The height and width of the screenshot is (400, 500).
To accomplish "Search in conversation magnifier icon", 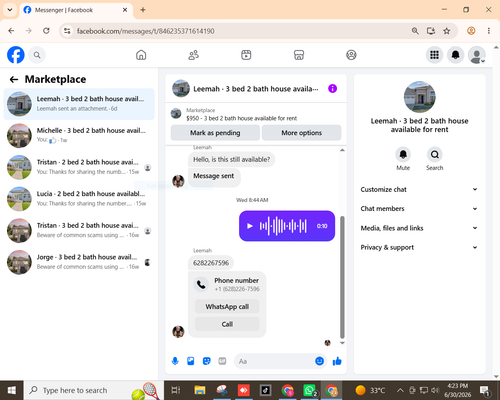I will 435,154.
